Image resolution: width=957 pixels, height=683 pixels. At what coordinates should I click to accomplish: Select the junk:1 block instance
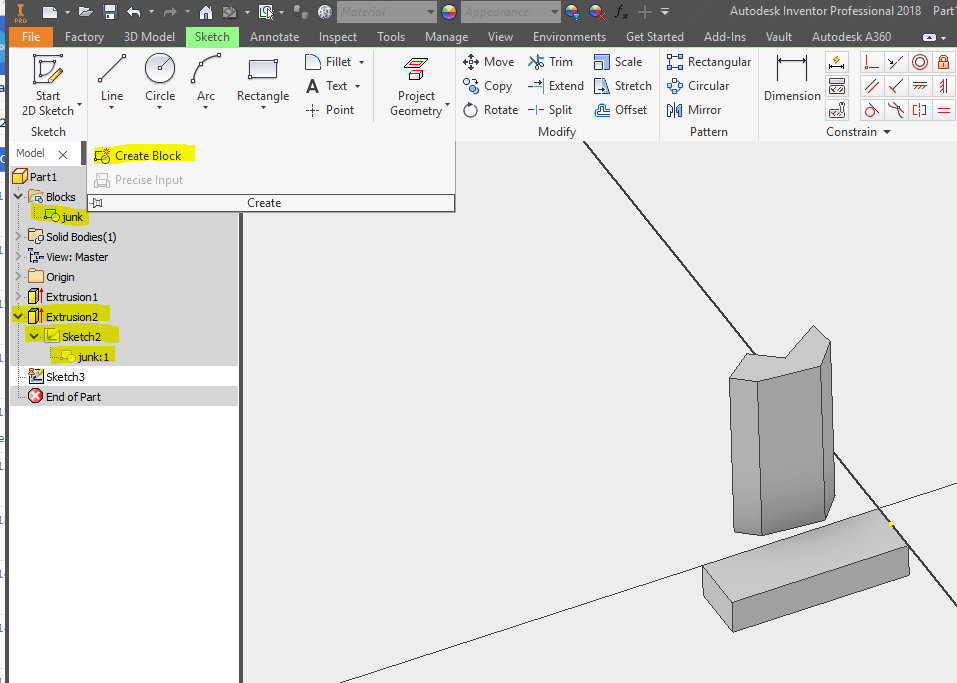85,356
